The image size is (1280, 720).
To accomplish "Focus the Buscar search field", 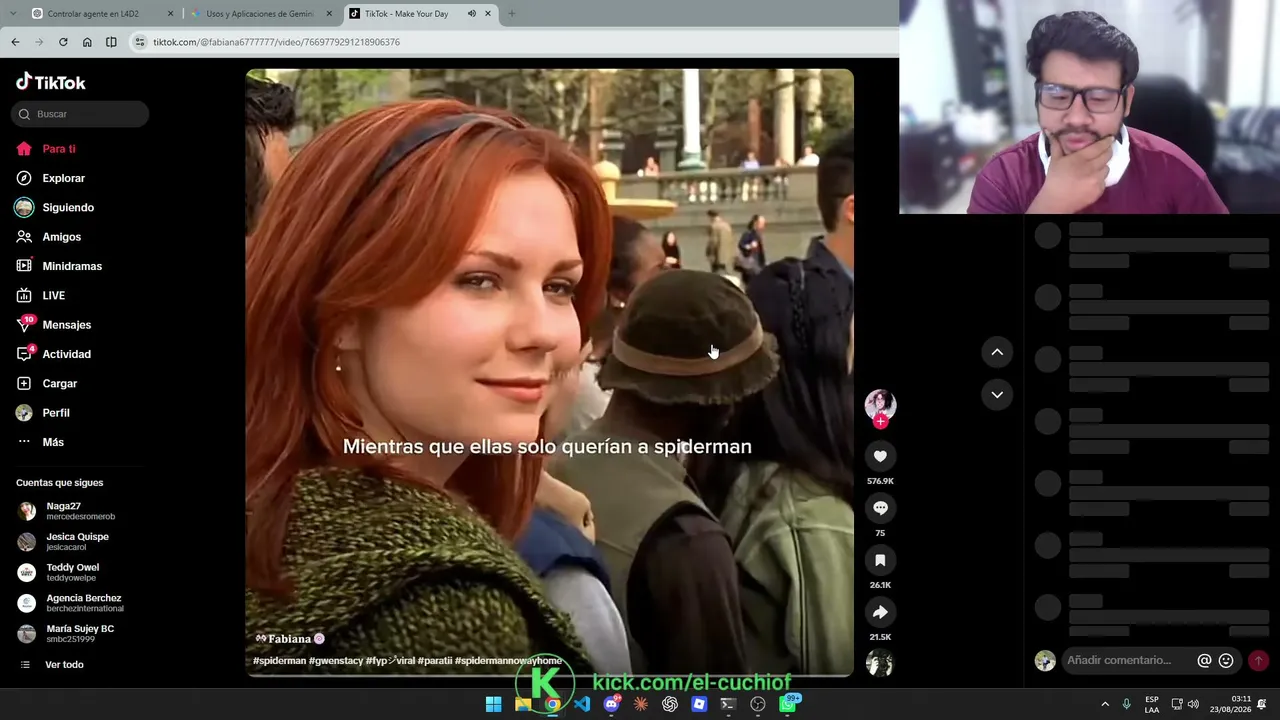I will [80, 114].
